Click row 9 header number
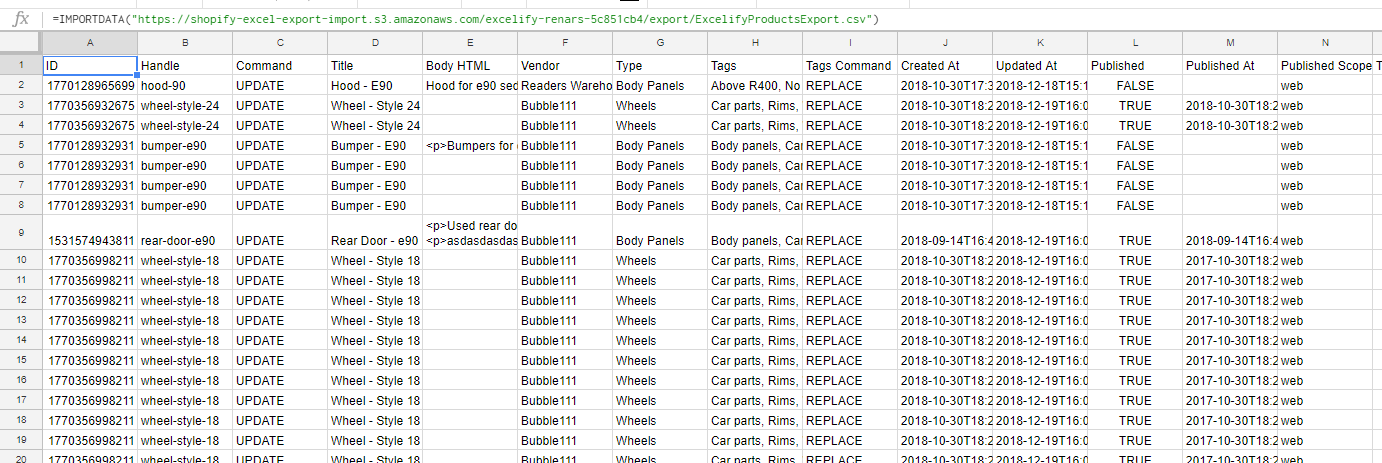1382x463 pixels. point(20,232)
